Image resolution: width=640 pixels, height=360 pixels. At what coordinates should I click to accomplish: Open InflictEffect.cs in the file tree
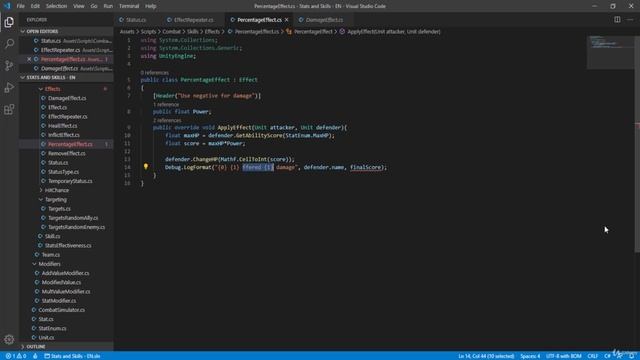tap(64, 135)
